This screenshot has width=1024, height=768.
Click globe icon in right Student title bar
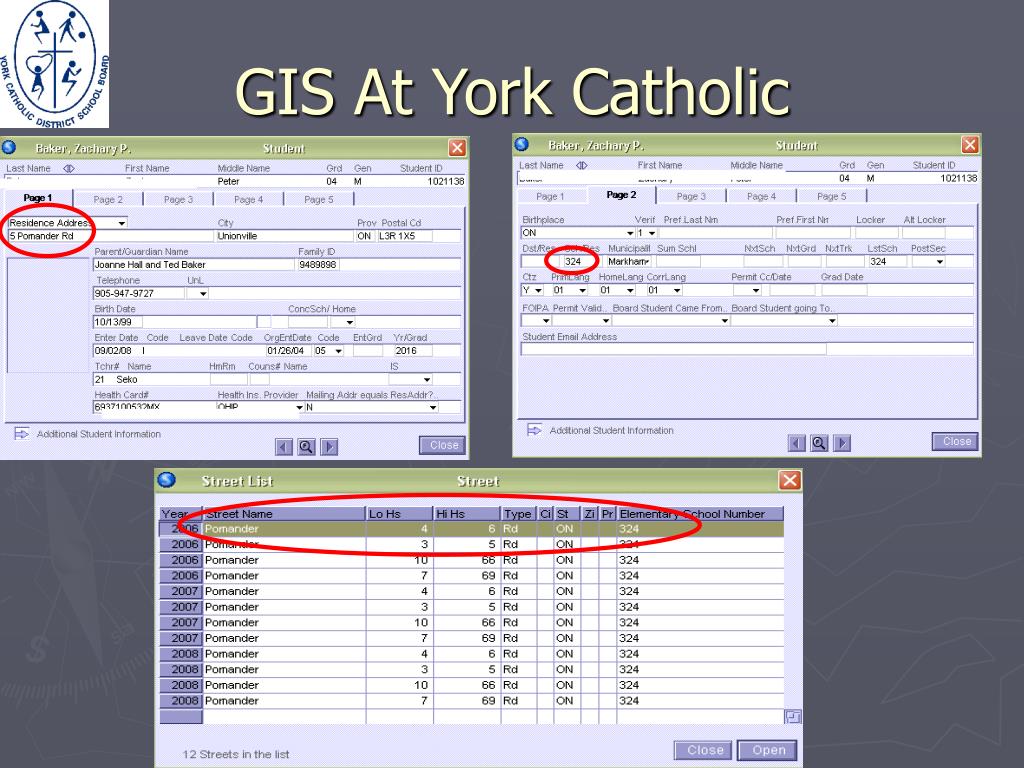click(x=522, y=144)
